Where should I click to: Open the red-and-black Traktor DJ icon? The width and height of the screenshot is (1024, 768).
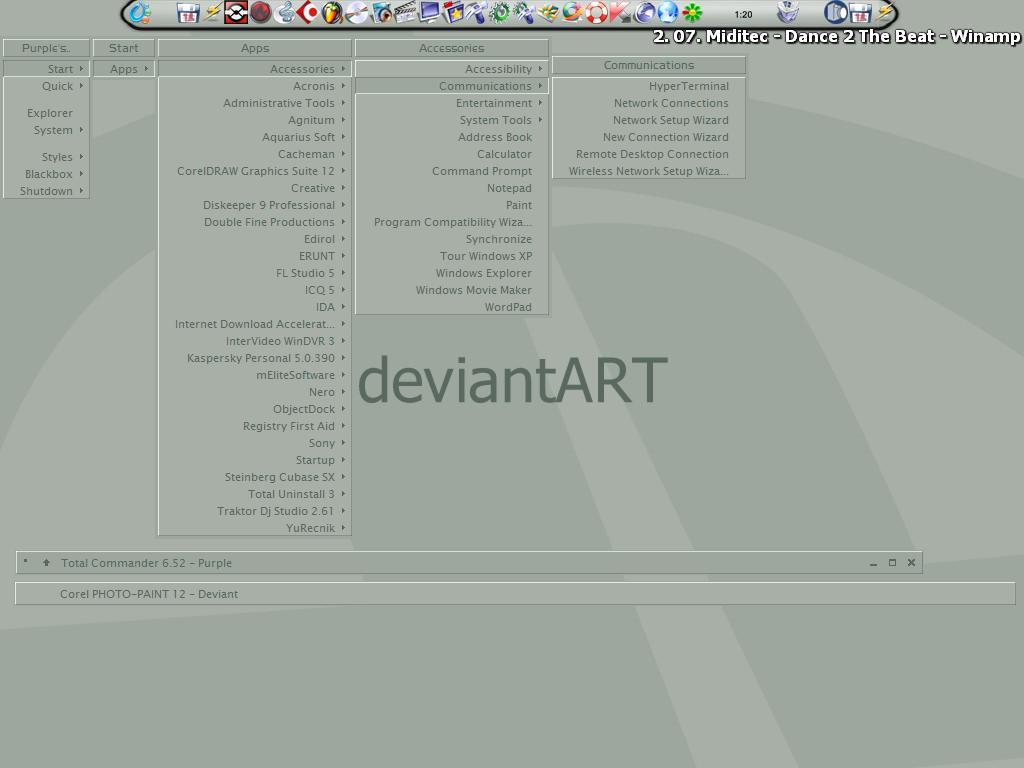236,13
